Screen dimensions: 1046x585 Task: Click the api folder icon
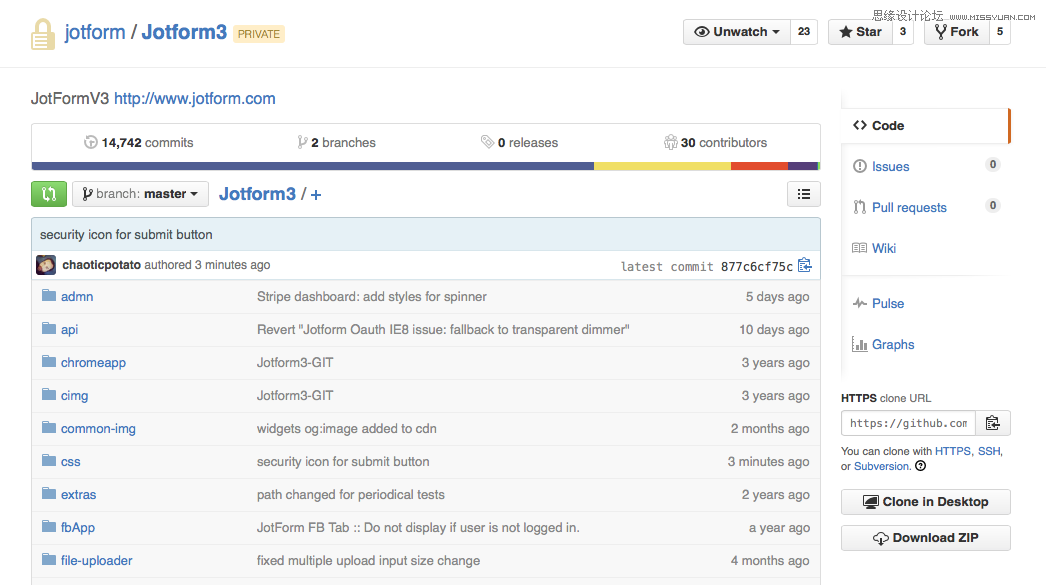pos(49,328)
